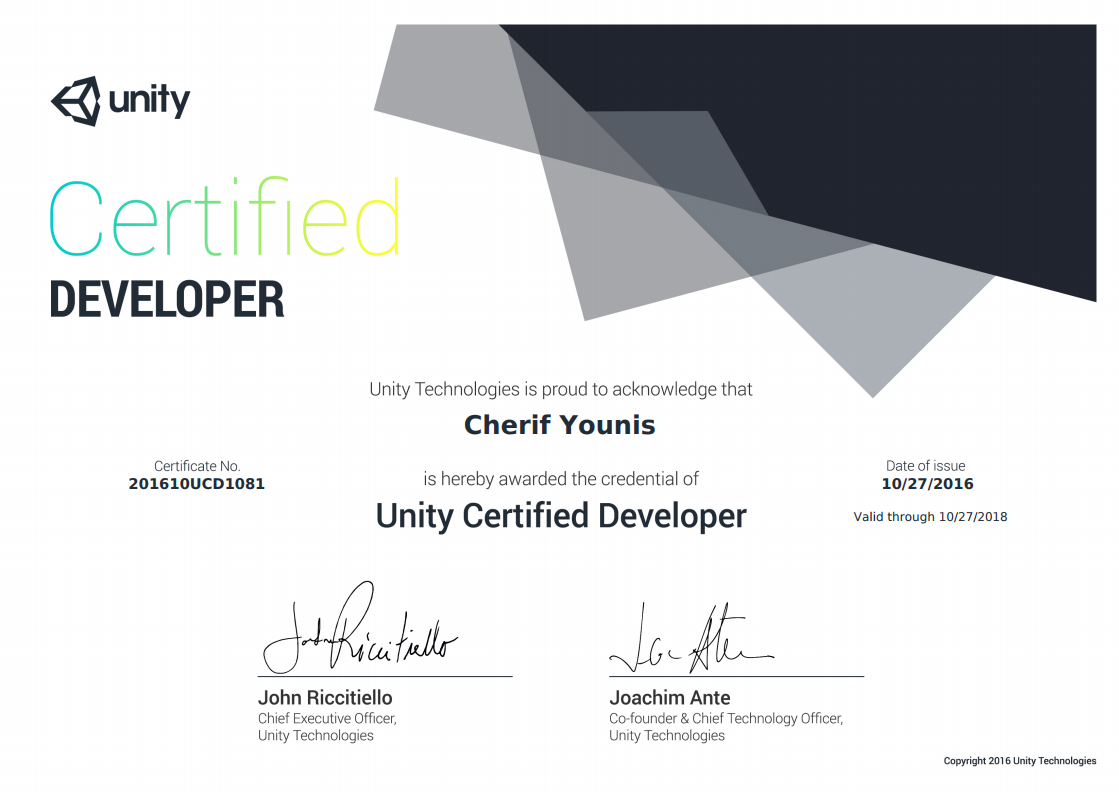Click 'Valid through 10/27/2018' text
1119x792 pixels.
[931, 517]
